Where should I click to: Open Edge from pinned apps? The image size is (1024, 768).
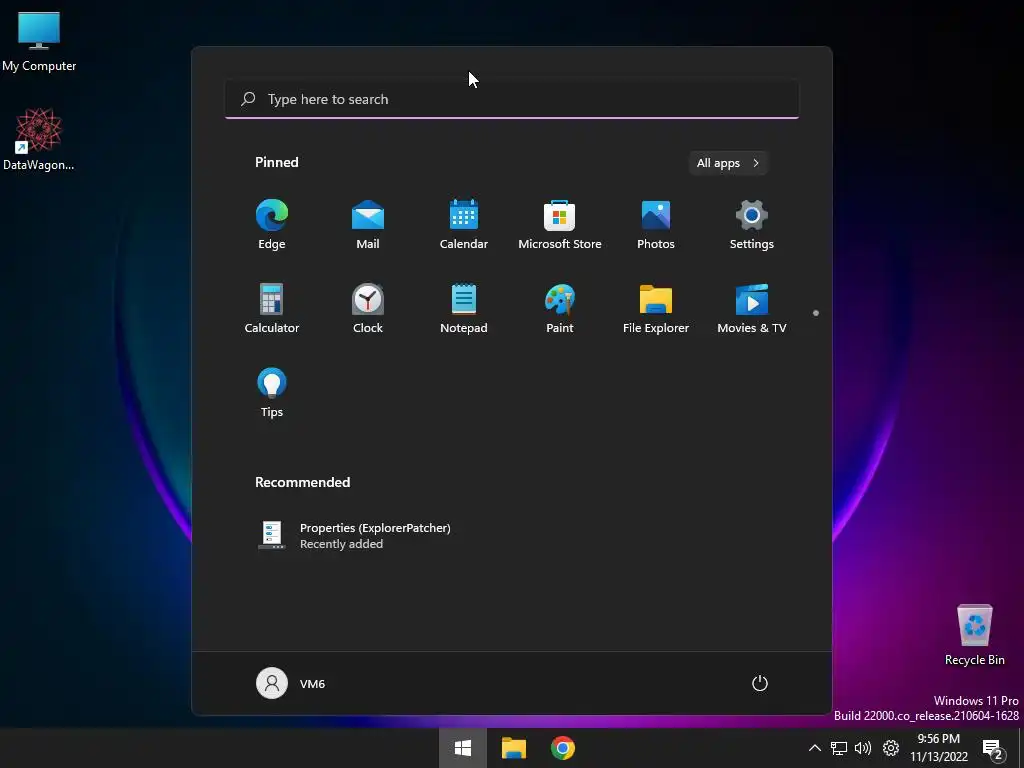pyautogui.click(x=272, y=224)
